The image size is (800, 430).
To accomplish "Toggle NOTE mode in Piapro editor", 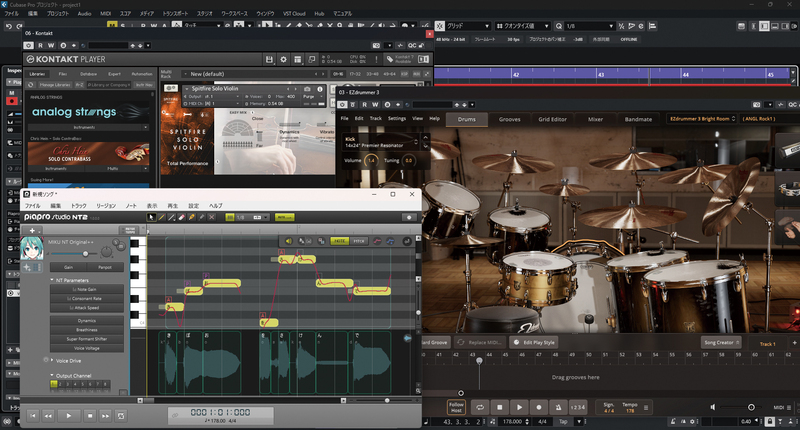I will pyautogui.click(x=339, y=241).
